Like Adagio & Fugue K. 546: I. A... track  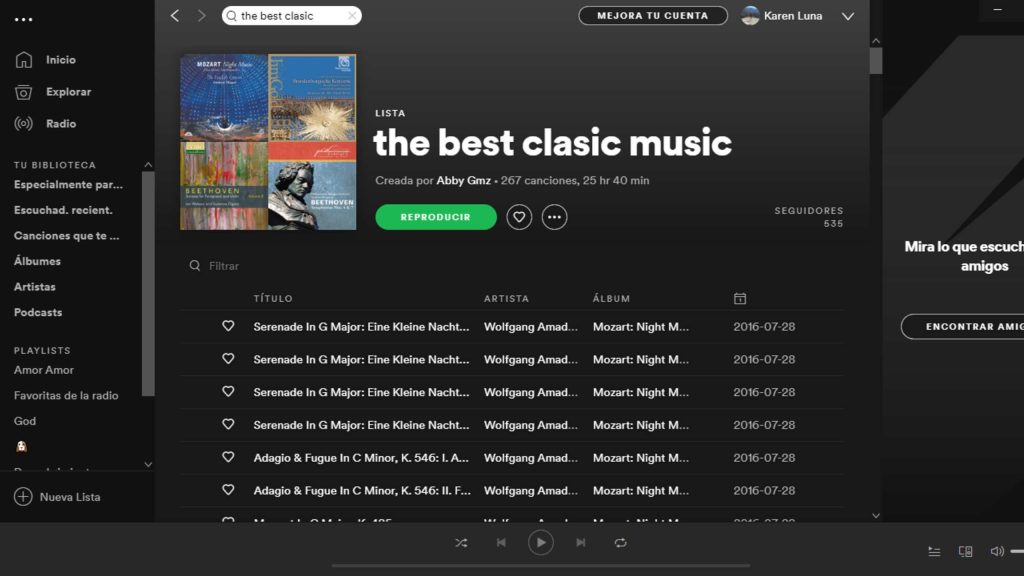coord(228,457)
